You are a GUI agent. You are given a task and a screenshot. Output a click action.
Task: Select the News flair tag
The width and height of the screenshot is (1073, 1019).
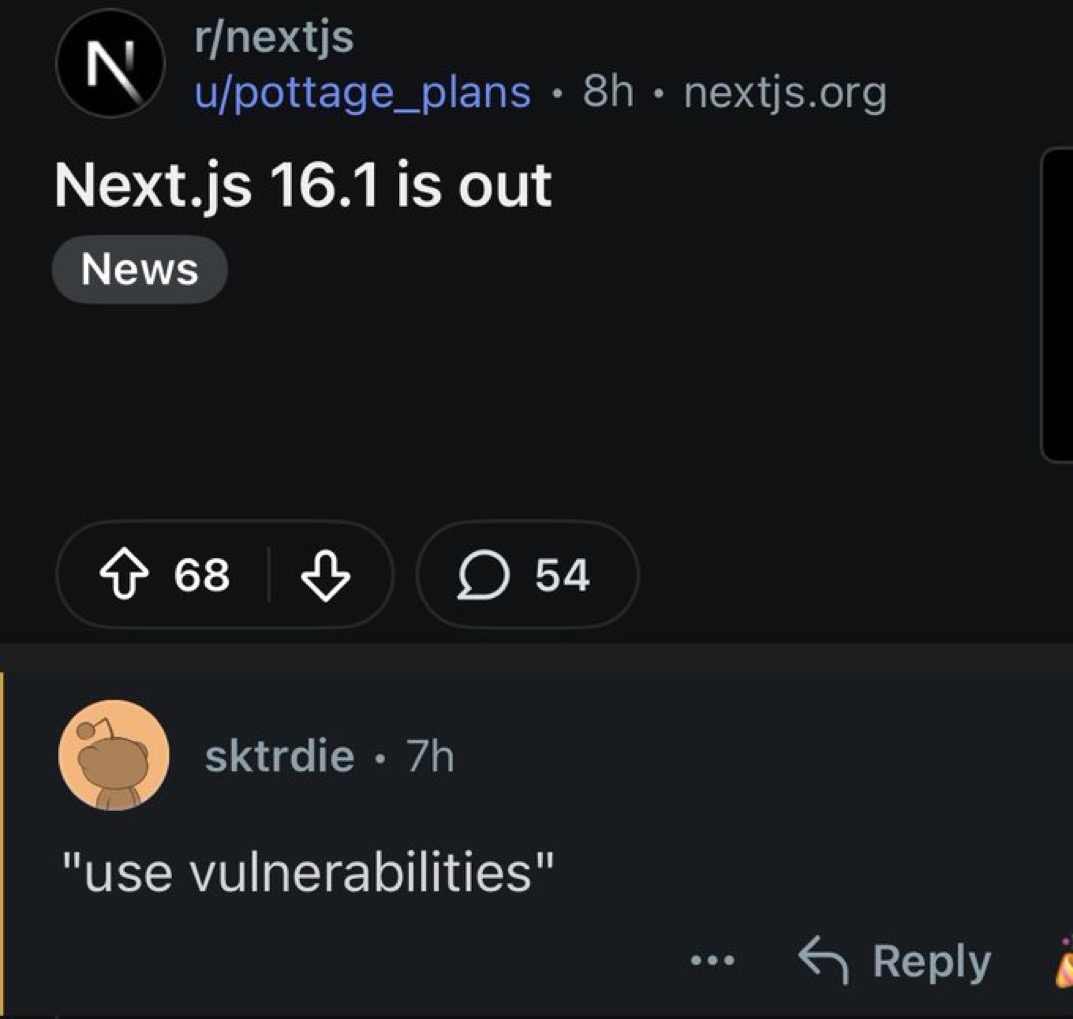point(139,269)
